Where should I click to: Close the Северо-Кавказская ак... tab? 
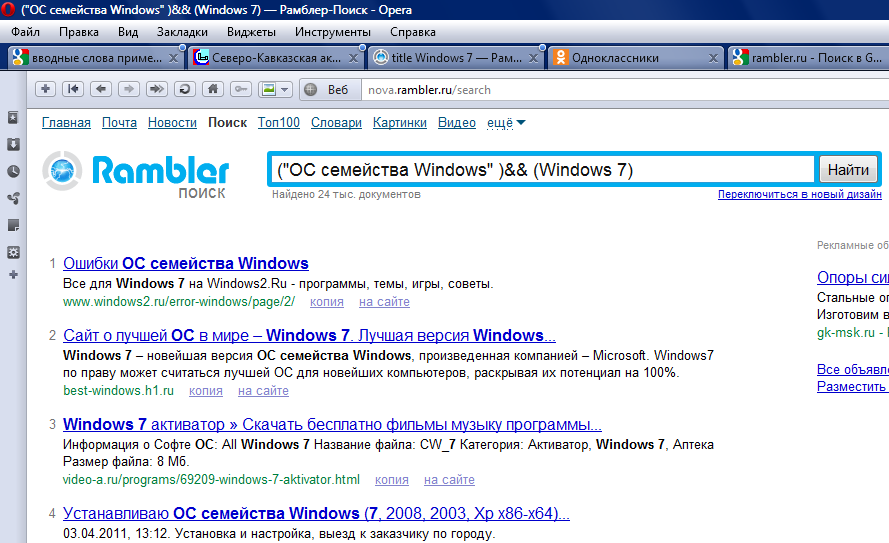click(x=353, y=58)
